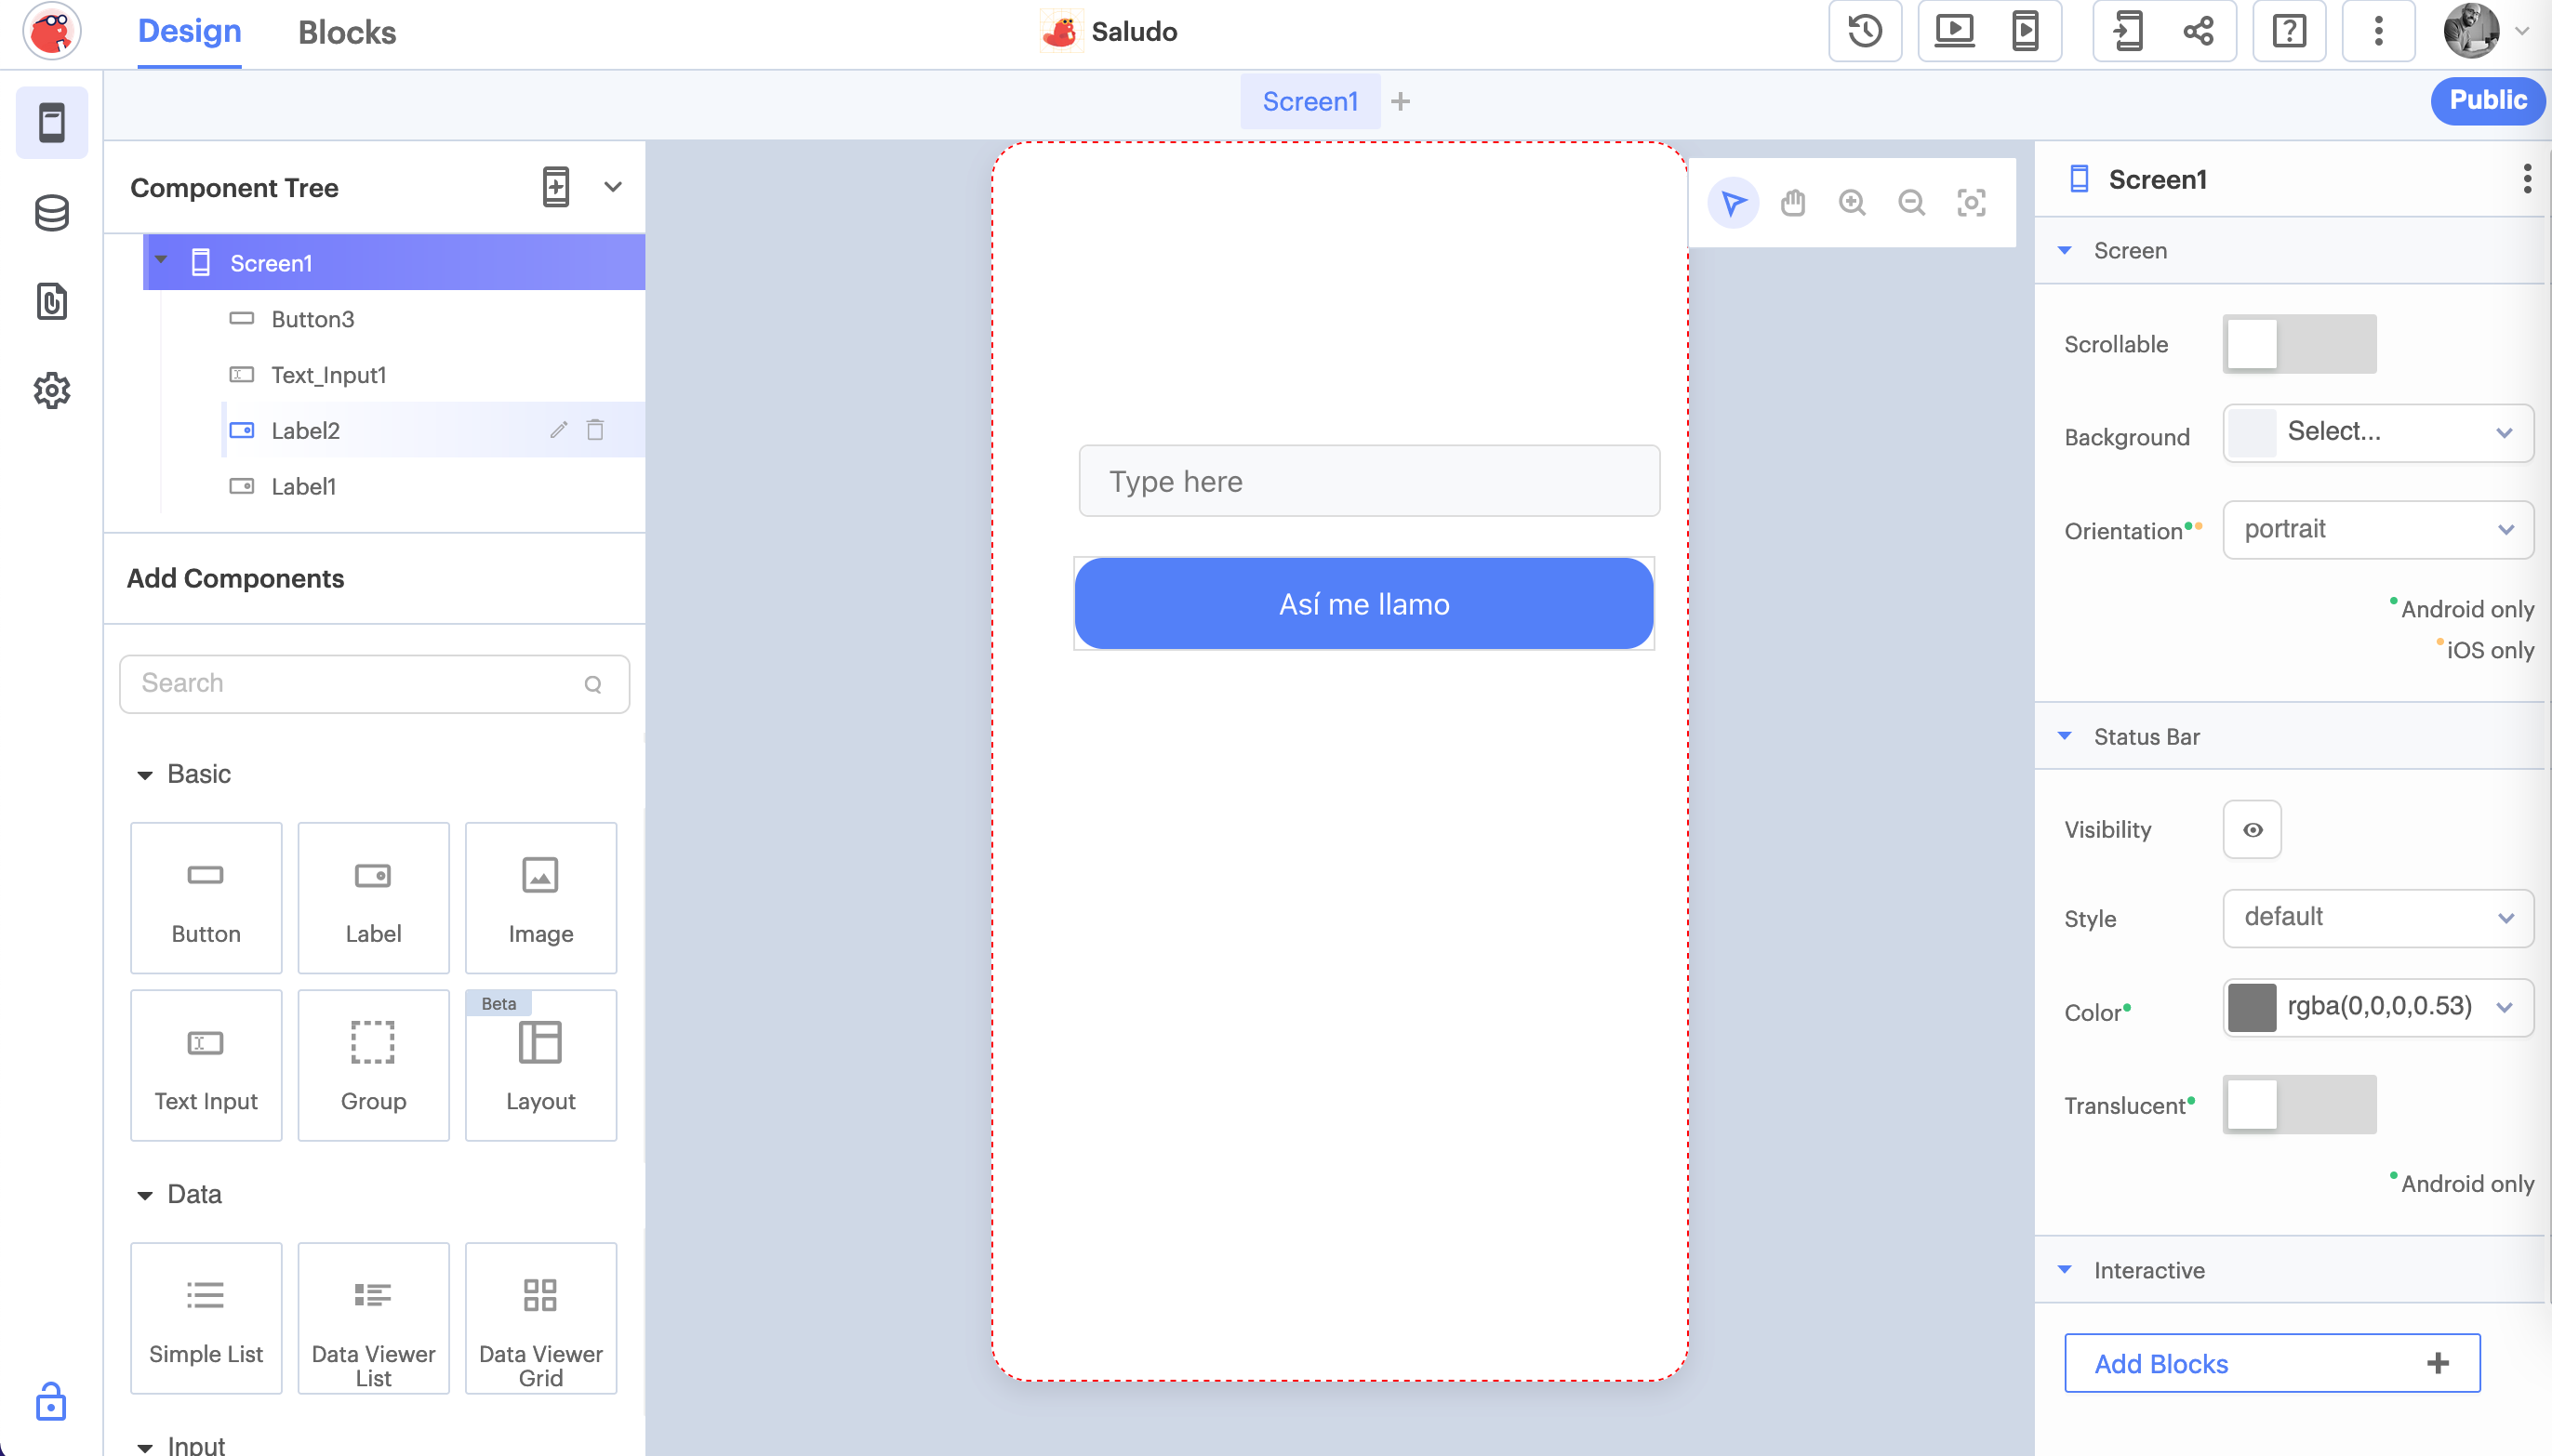Viewport: 2552px width, 1456px height.
Task: Click the Status Bar color swatch
Action: [x=2252, y=1007]
